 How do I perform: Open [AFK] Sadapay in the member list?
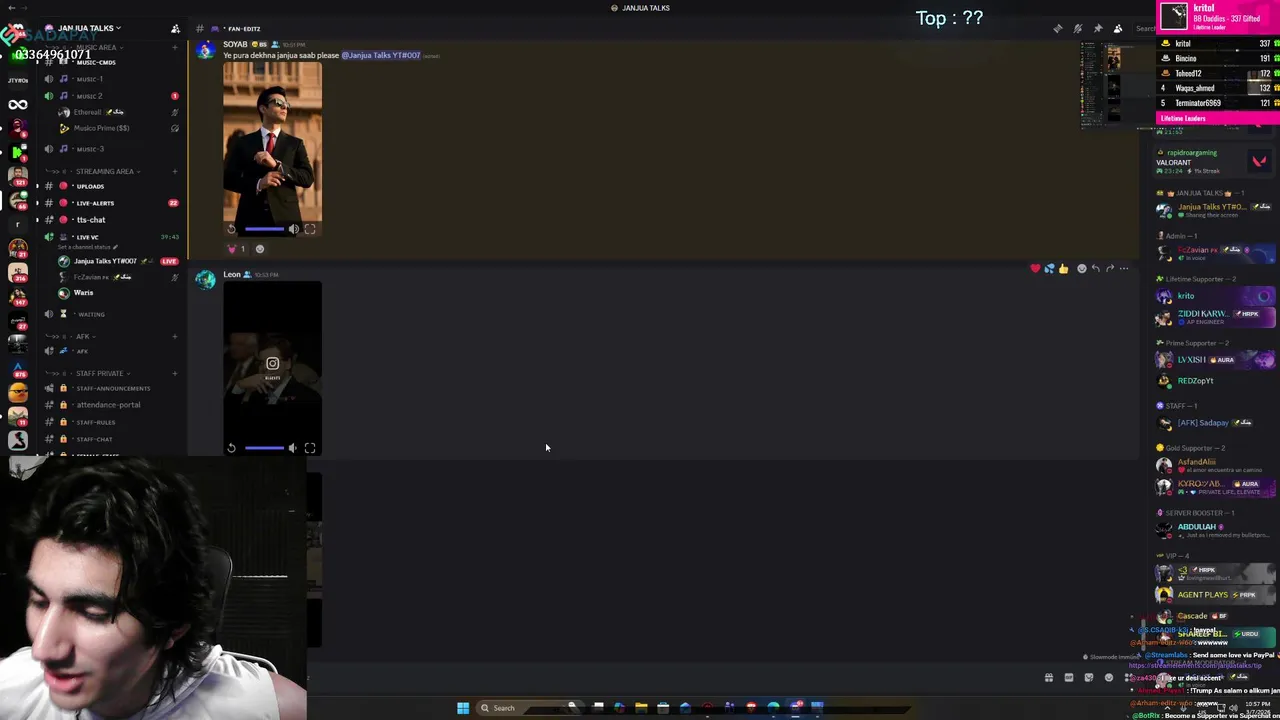pos(1202,423)
